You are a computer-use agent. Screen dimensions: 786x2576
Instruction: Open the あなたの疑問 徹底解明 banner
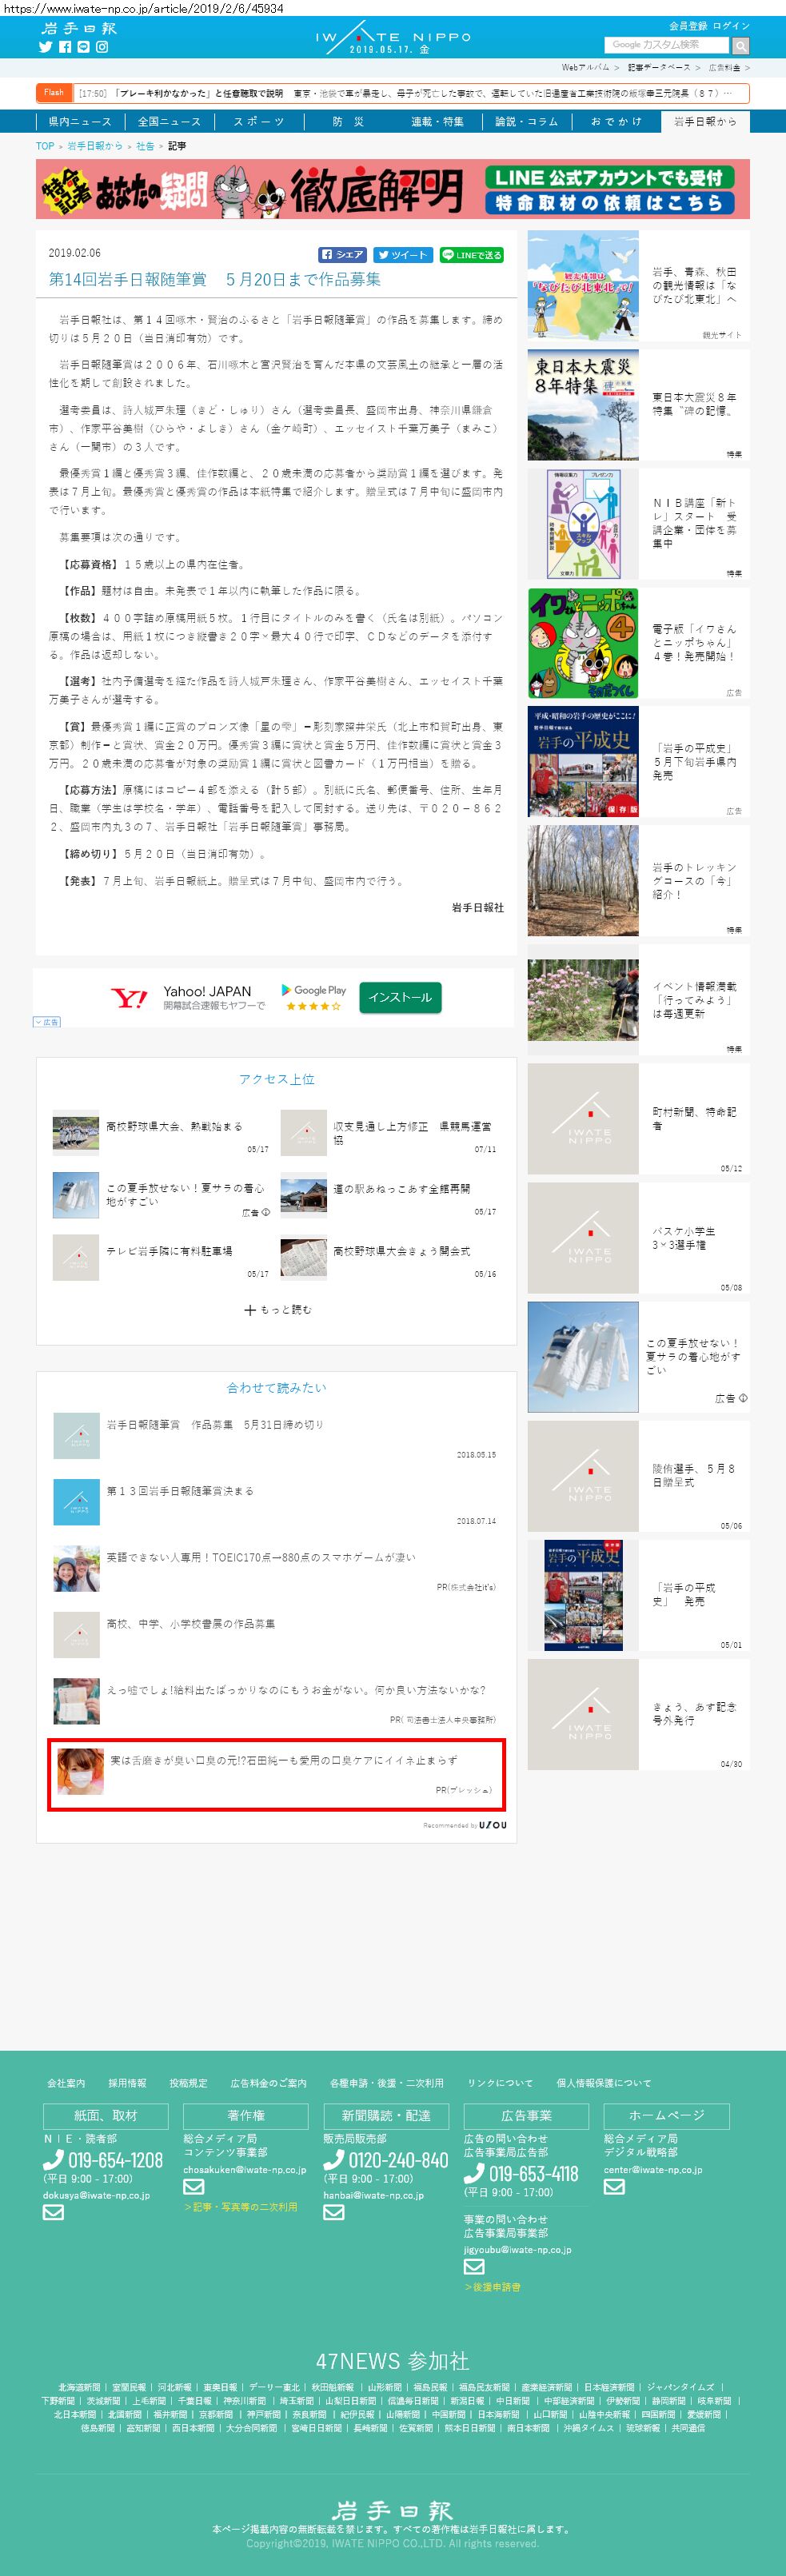tap(392, 189)
